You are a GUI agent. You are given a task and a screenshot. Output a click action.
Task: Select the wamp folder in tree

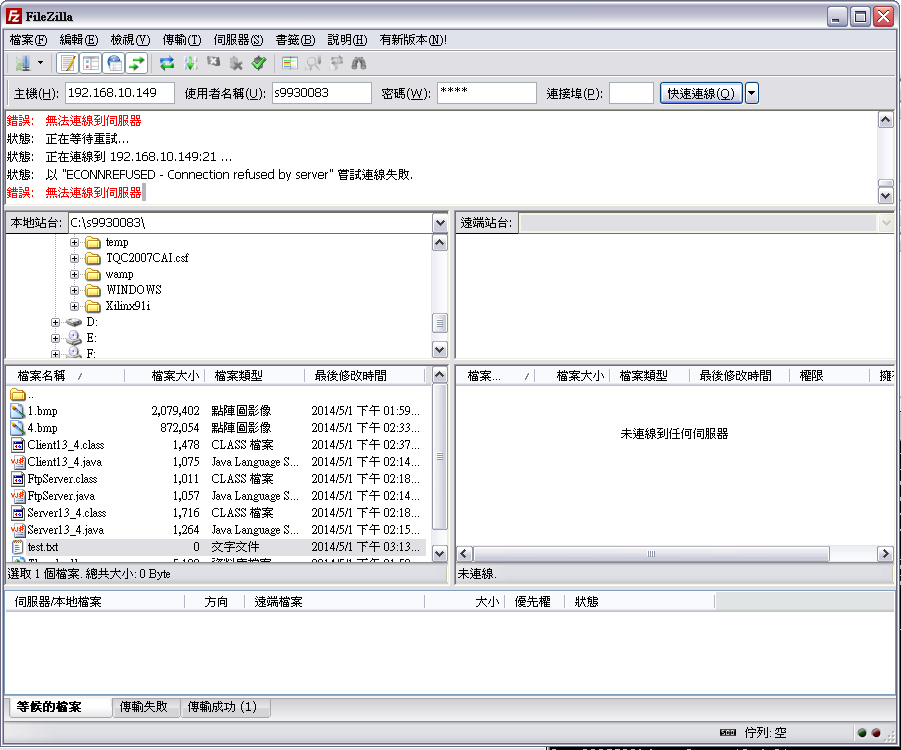(119, 274)
